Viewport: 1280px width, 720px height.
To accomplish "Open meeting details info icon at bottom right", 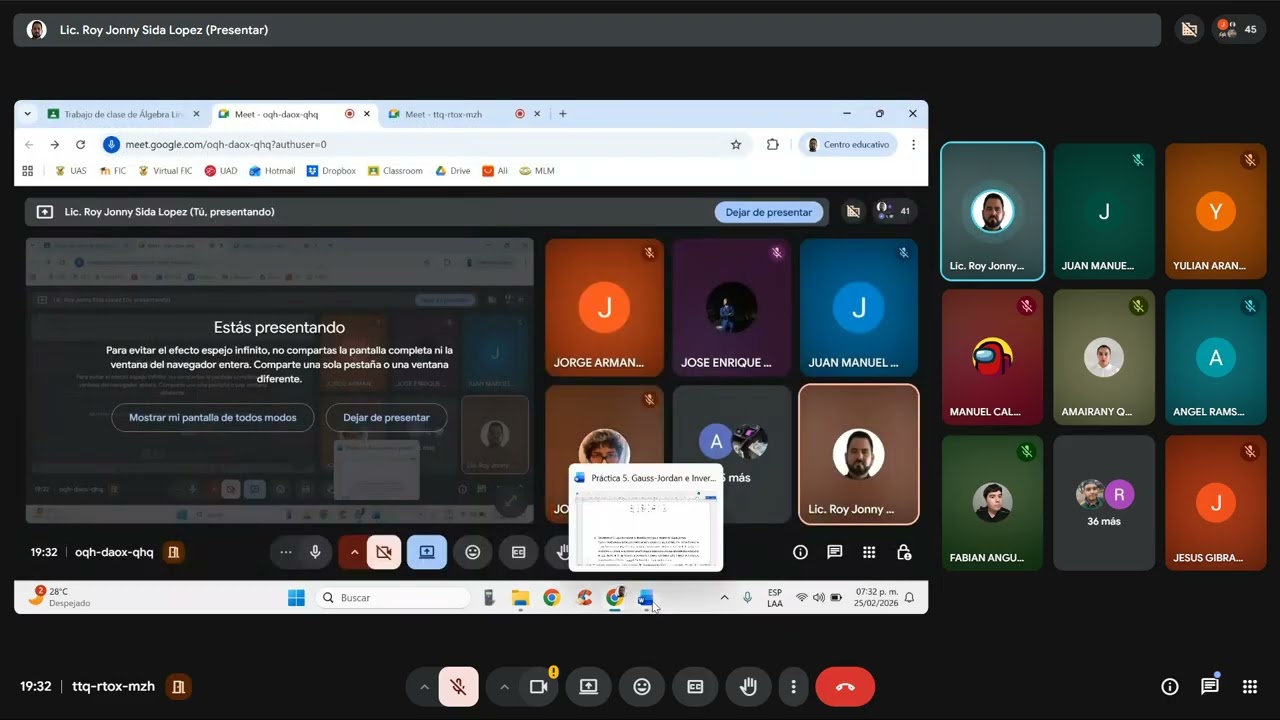I will pos(1170,687).
